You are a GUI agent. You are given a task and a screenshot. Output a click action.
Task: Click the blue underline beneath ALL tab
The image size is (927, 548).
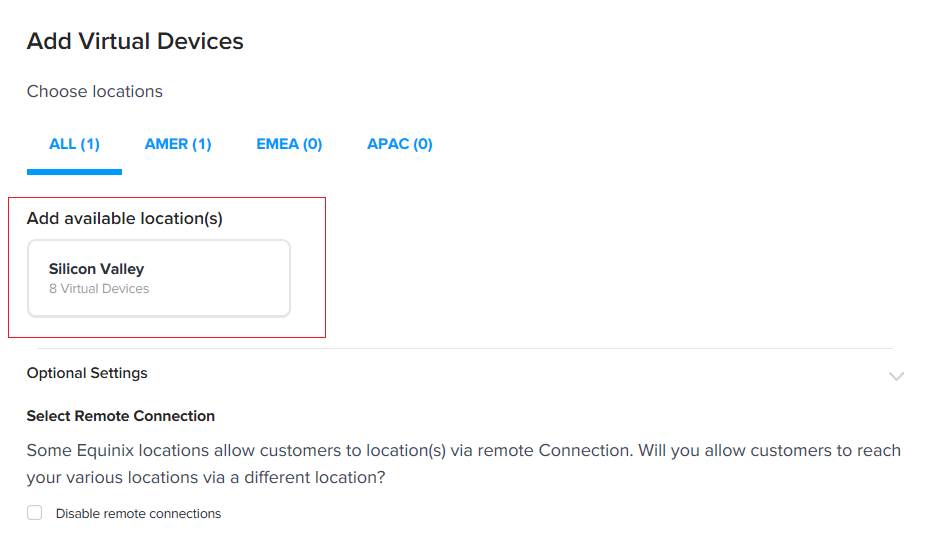pos(74,172)
